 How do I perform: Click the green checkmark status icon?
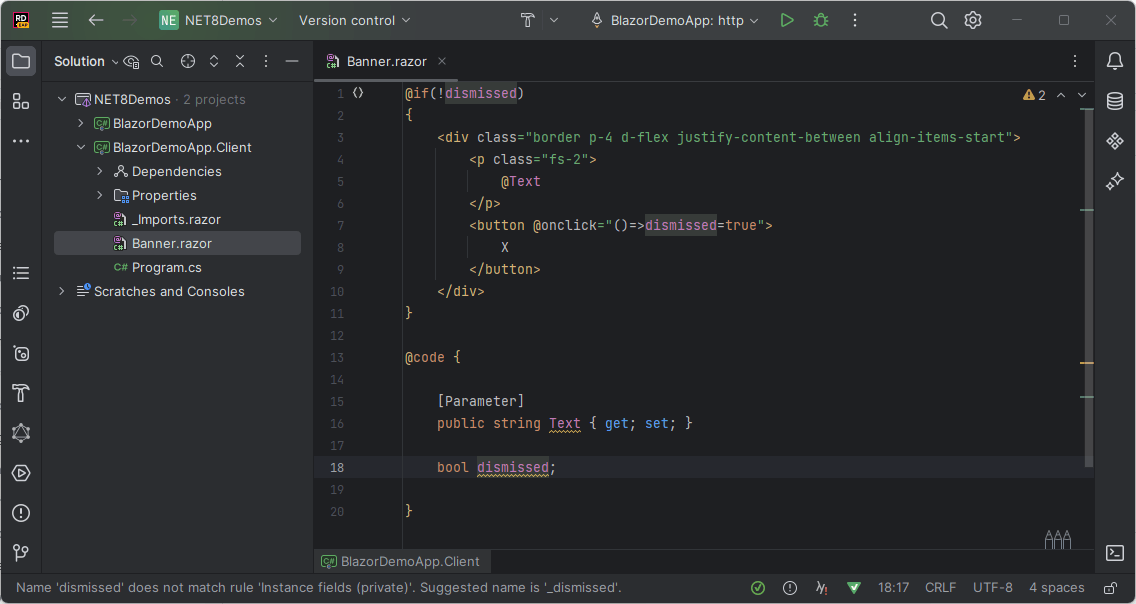point(758,587)
